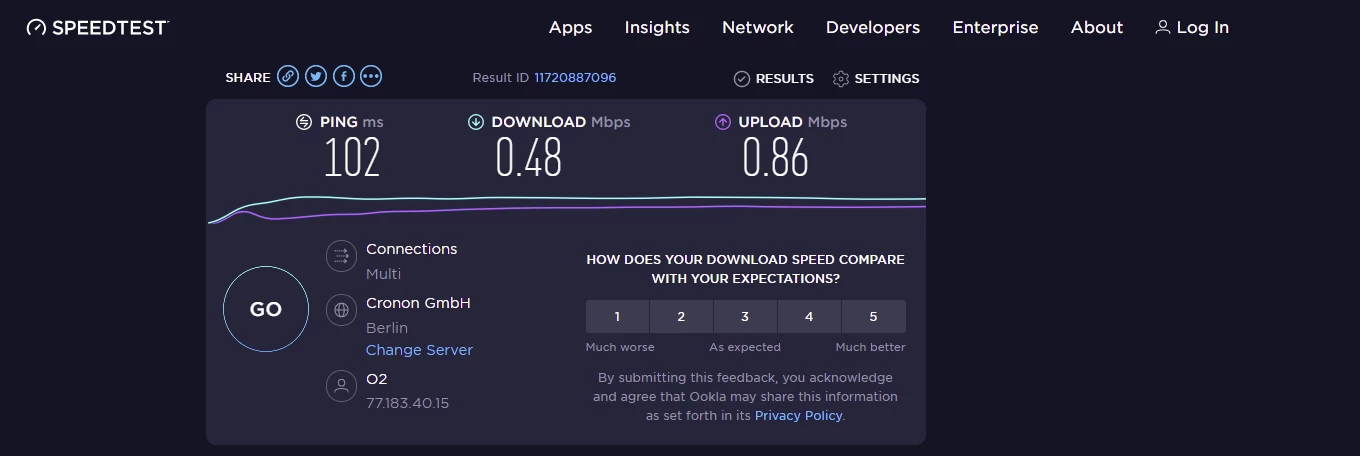Rate download speed as 1
1360x456 pixels.
pyautogui.click(x=617, y=316)
